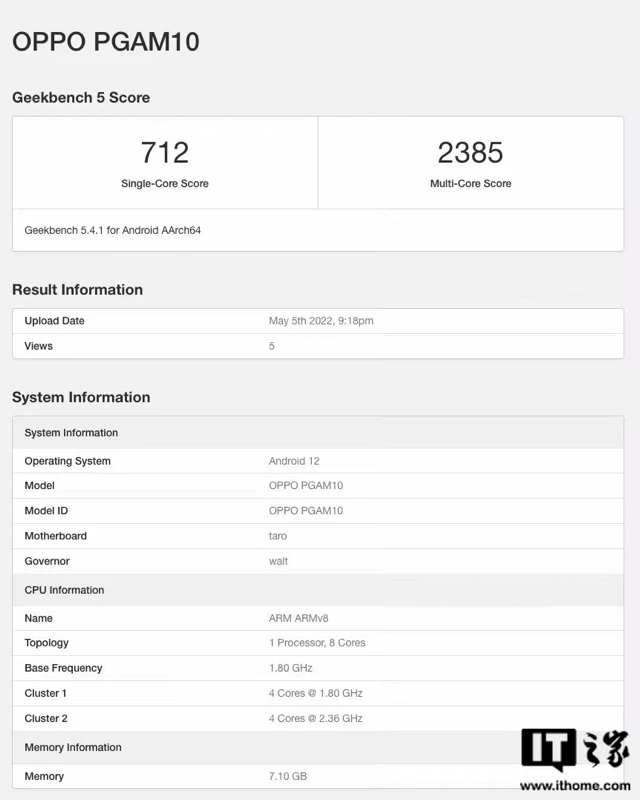Viewport: 640px width, 800px height.
Task: Click the Single-Core Score label
Action: (x=165, y=183)
